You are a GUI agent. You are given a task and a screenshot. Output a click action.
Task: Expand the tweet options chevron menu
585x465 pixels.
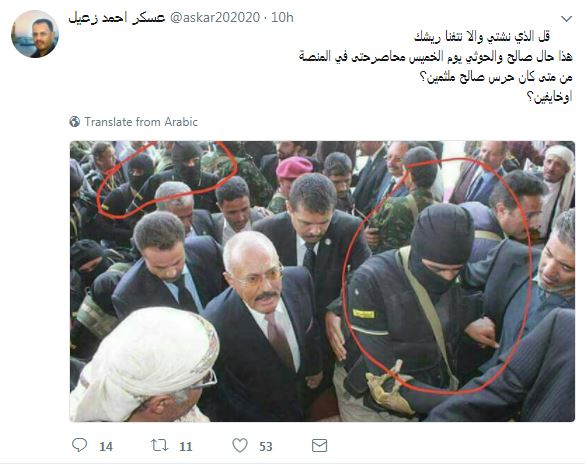566,19
